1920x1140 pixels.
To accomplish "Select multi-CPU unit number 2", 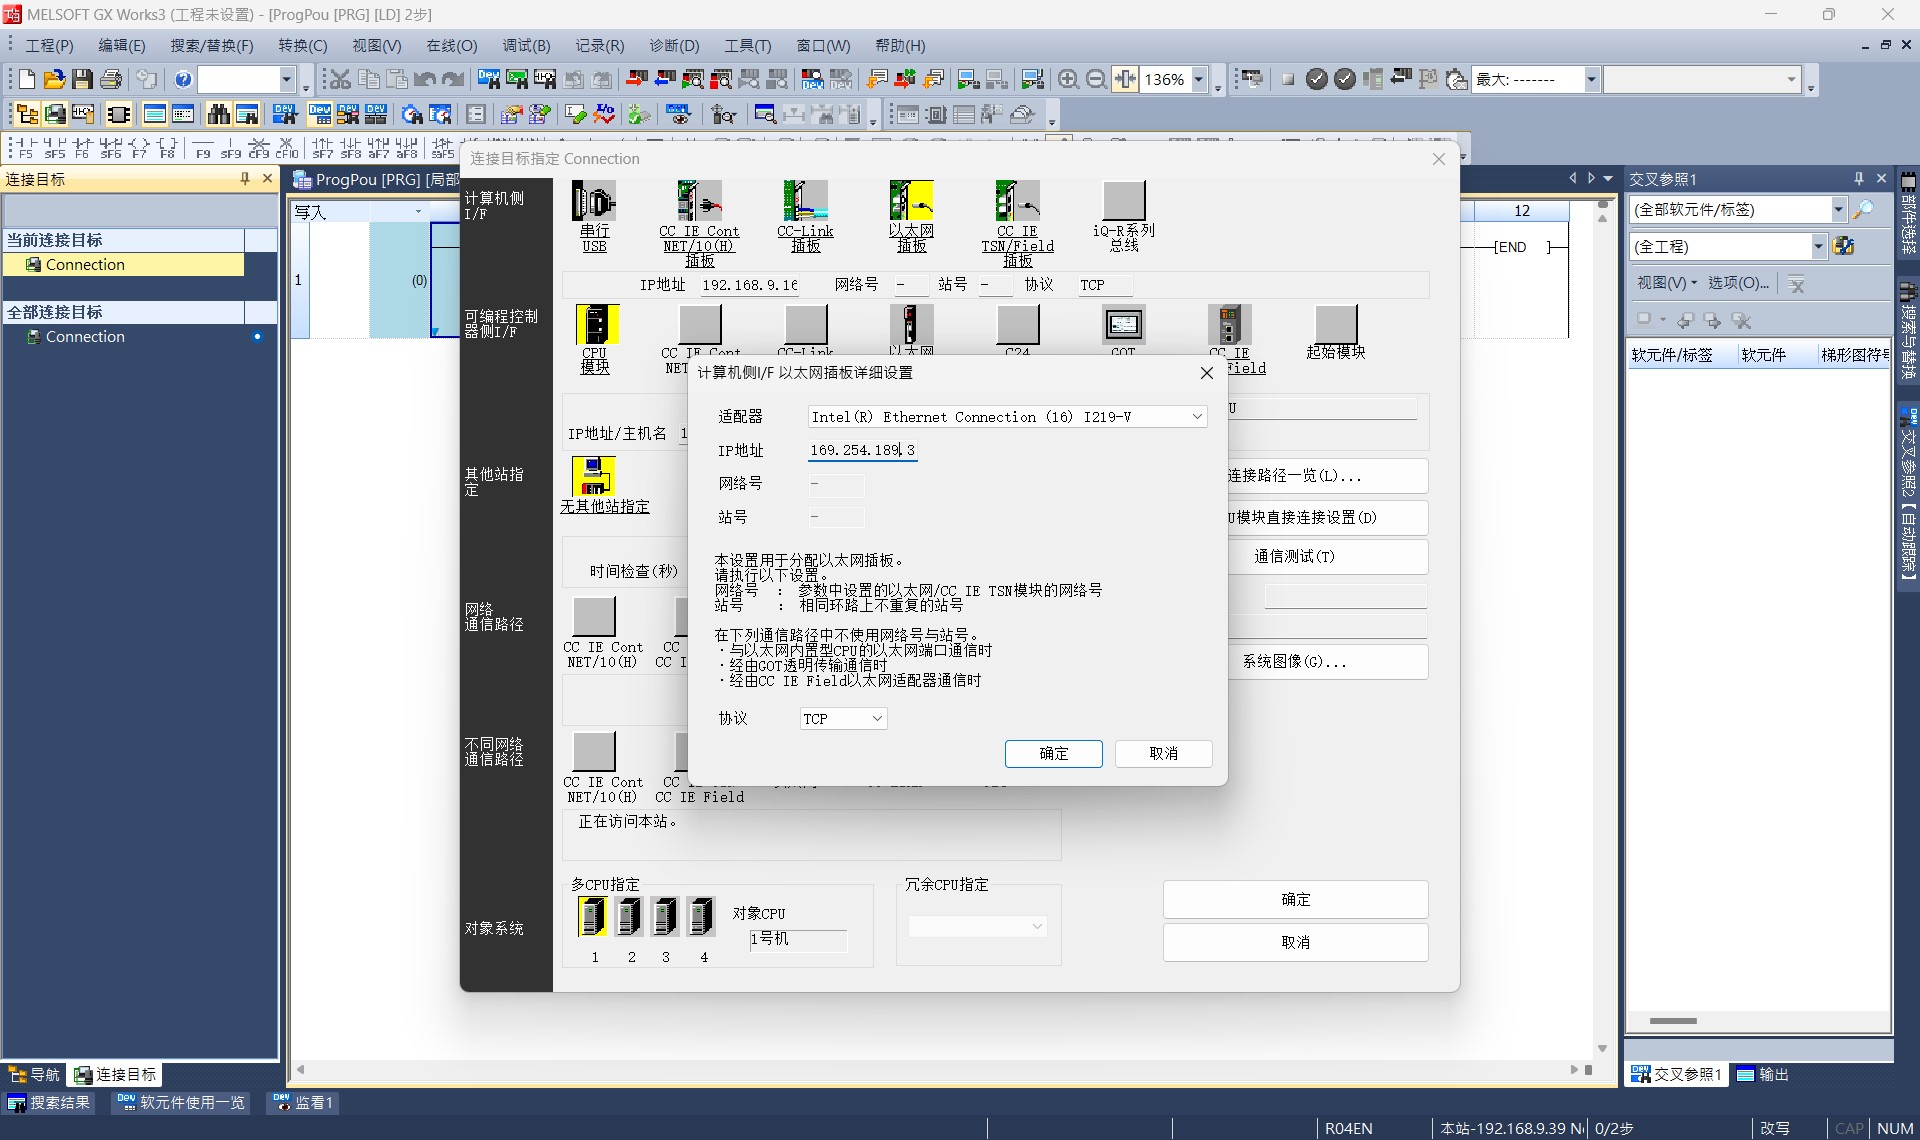I will (x=629, y=916).
